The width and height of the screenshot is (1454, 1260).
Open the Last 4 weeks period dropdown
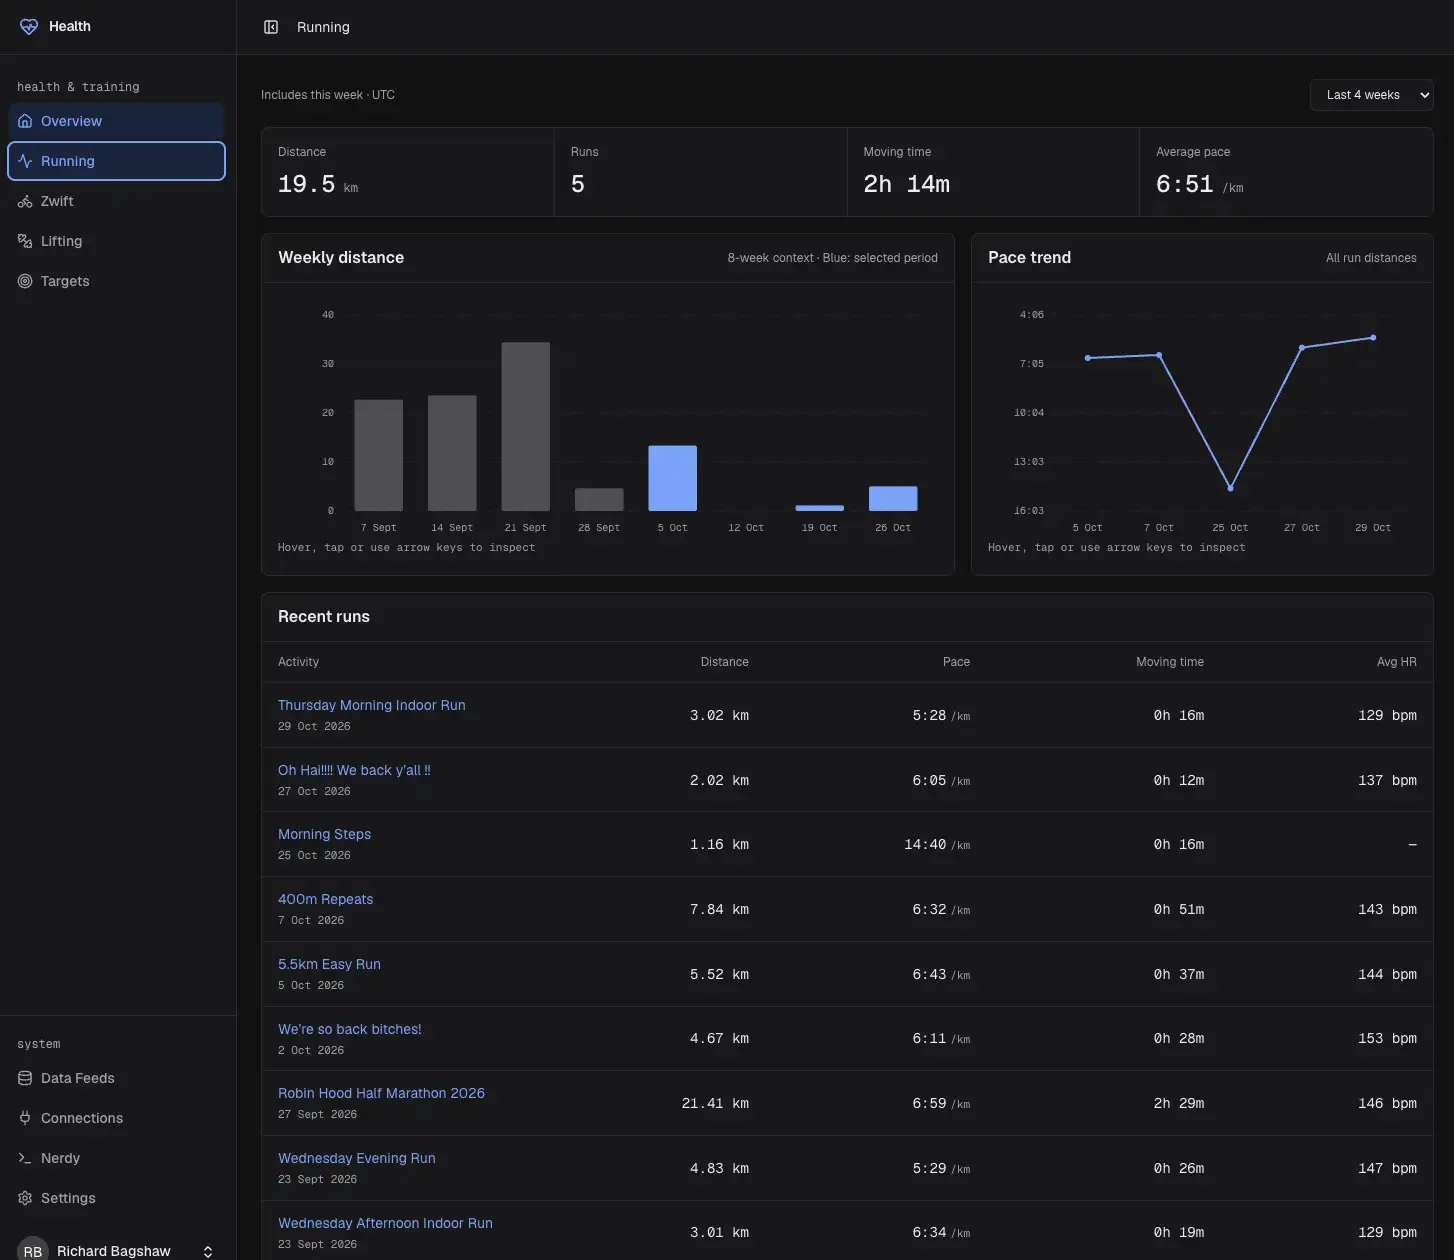click(x=1371, y=95)
